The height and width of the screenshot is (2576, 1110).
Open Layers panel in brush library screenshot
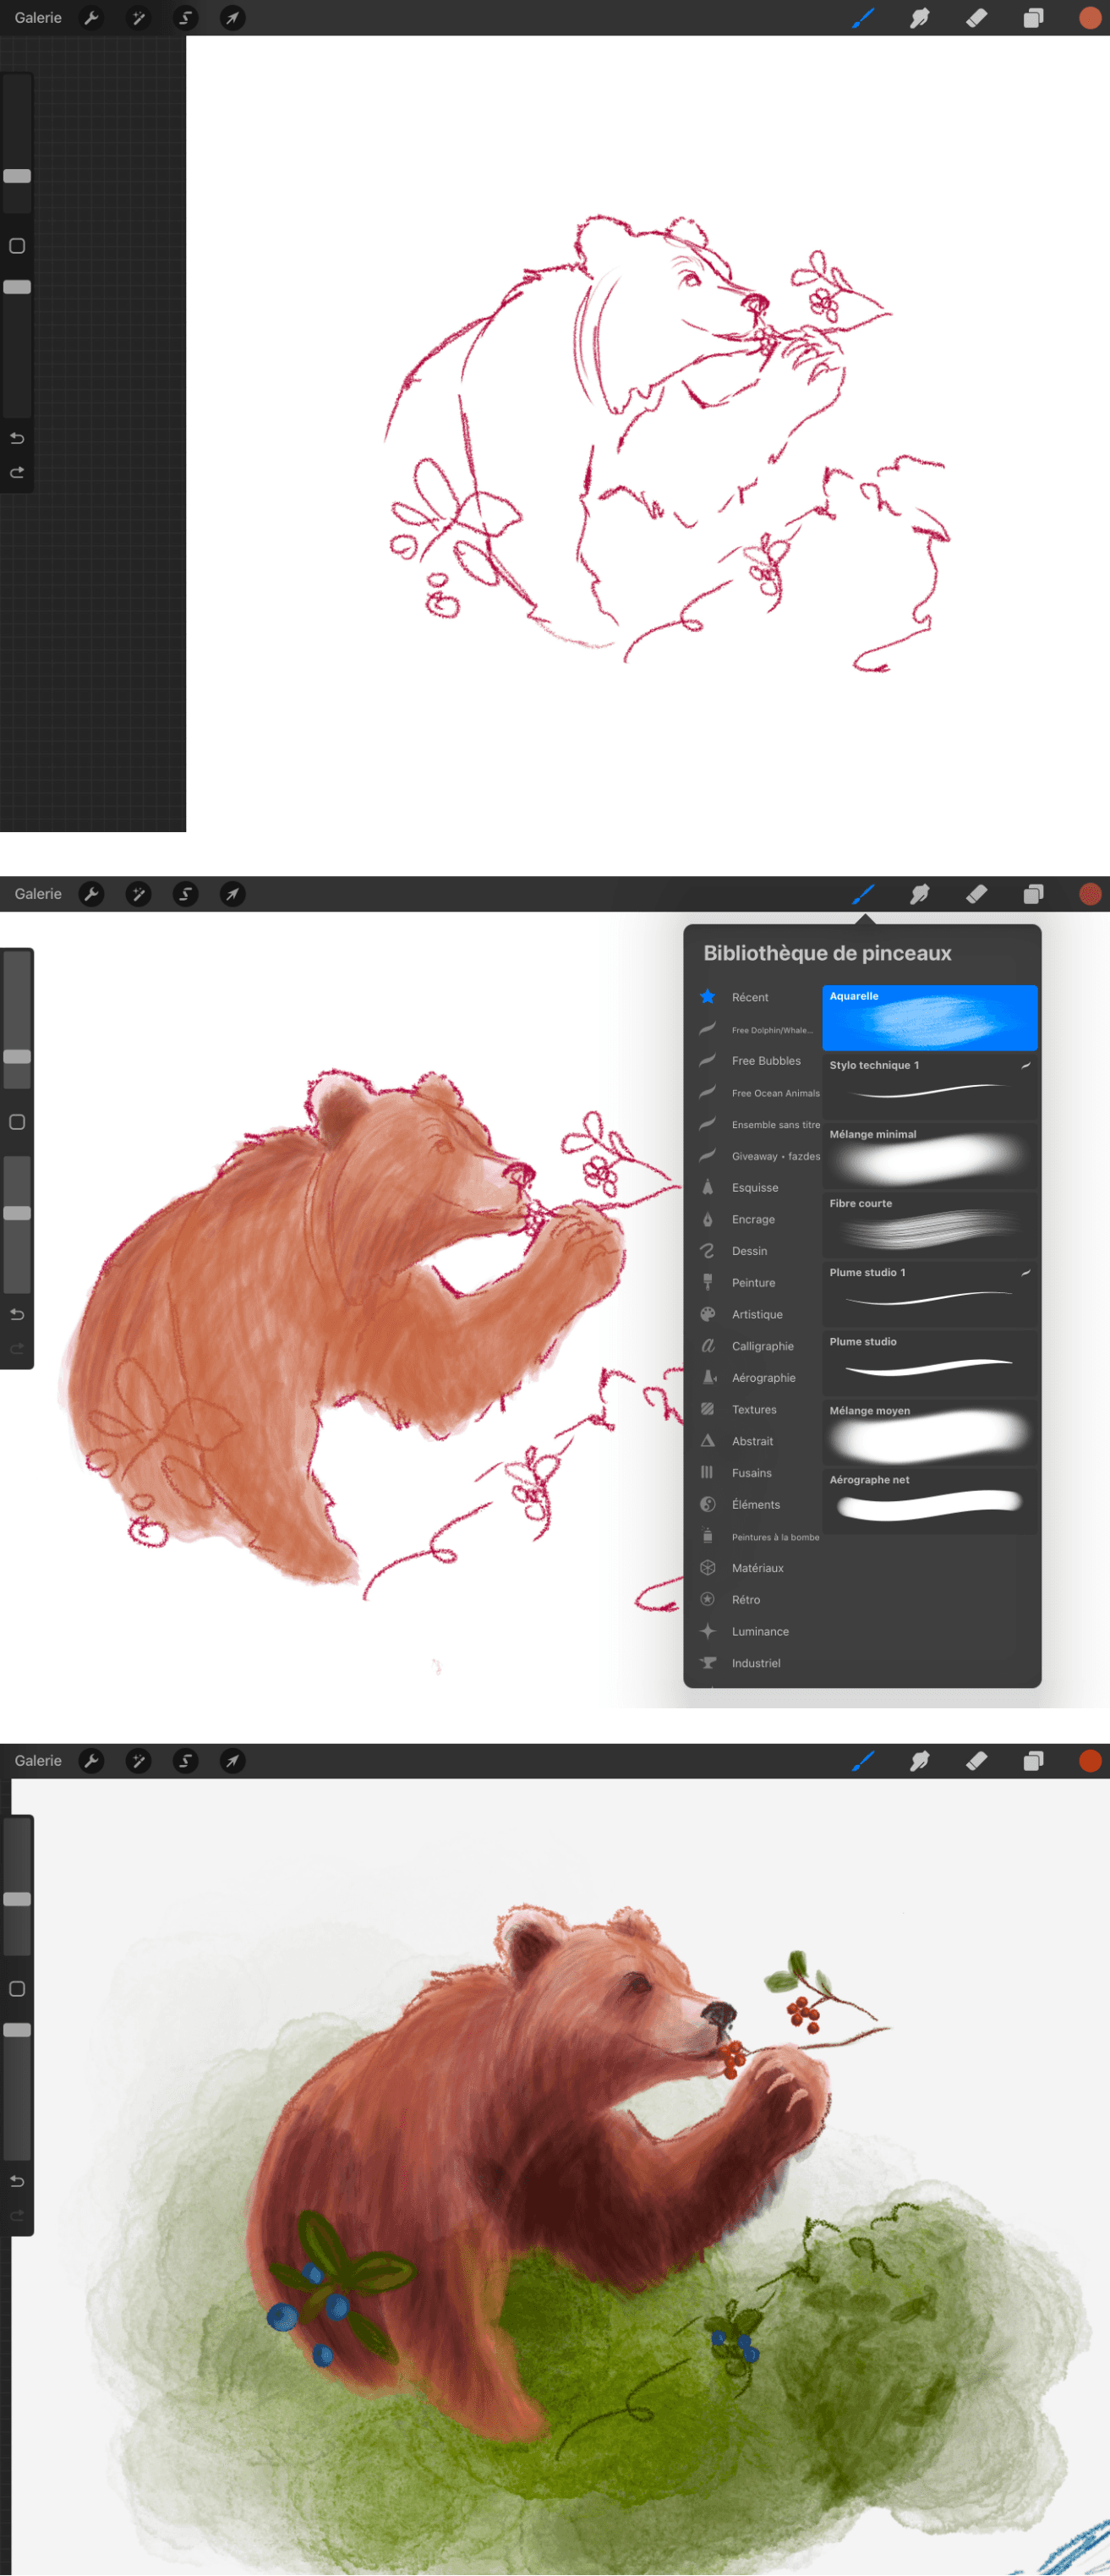1033,894
